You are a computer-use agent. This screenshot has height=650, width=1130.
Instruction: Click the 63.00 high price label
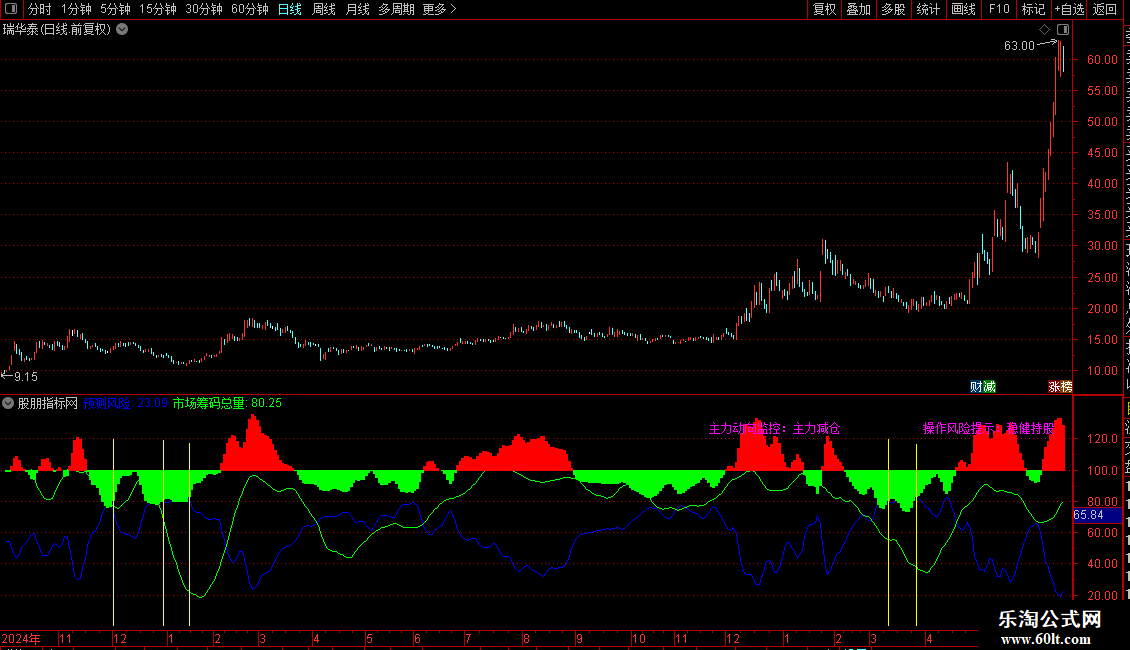click(1019, 45)
